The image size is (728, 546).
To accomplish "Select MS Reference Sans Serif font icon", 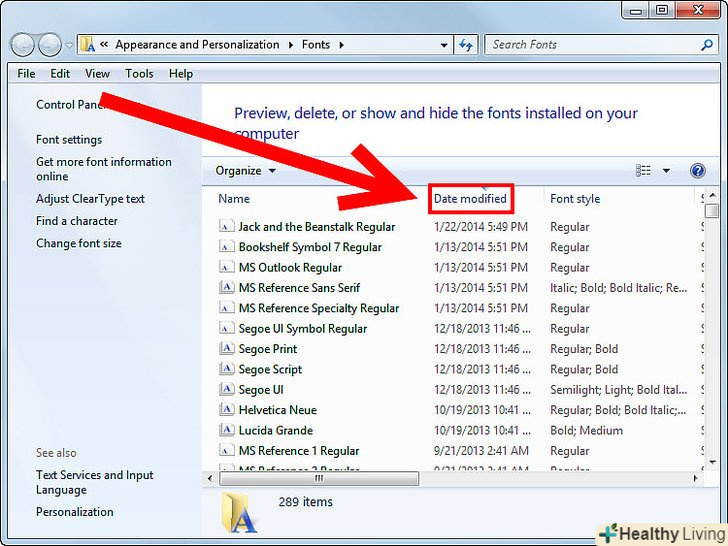I will tap(226, 287).
